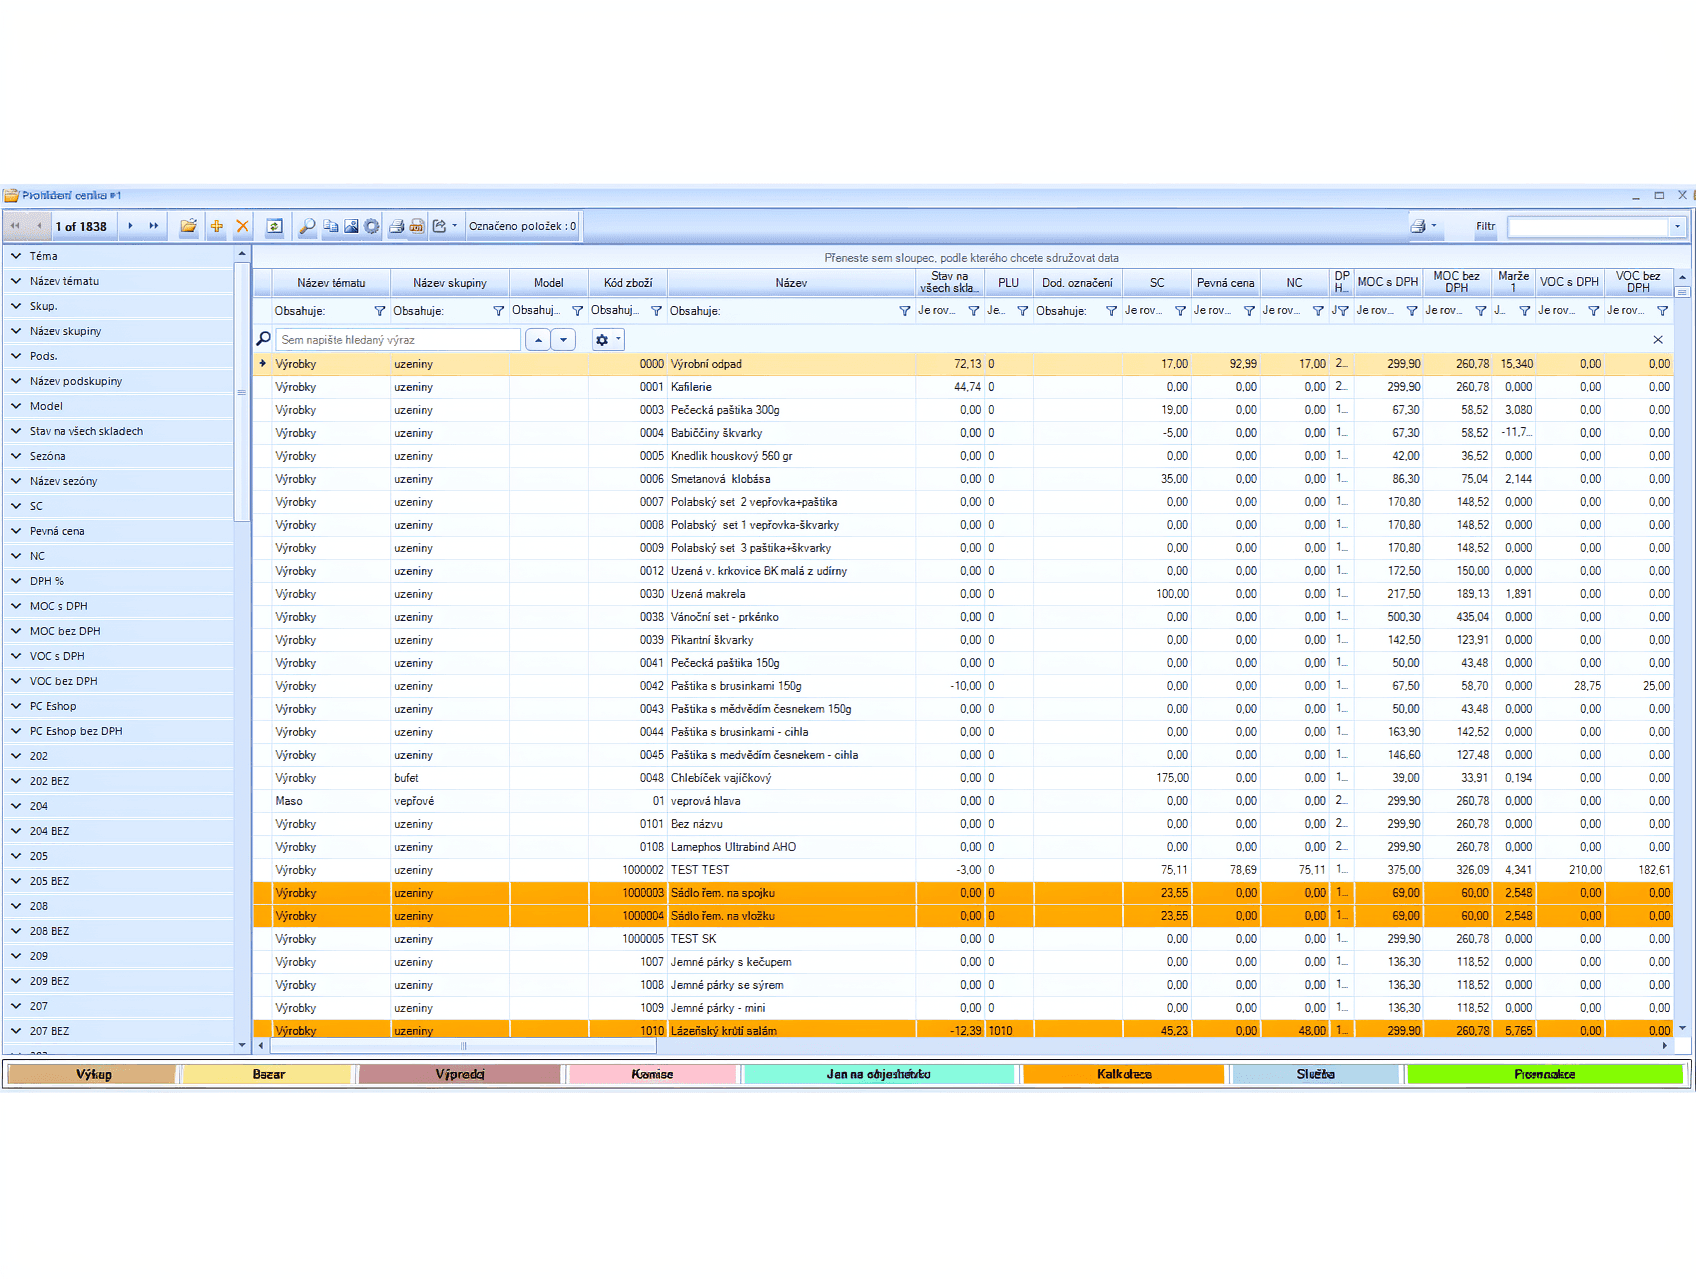Select the Kalkulace color legend
Viewport: 1696px width, 1280px height.
point(1124,1074)
